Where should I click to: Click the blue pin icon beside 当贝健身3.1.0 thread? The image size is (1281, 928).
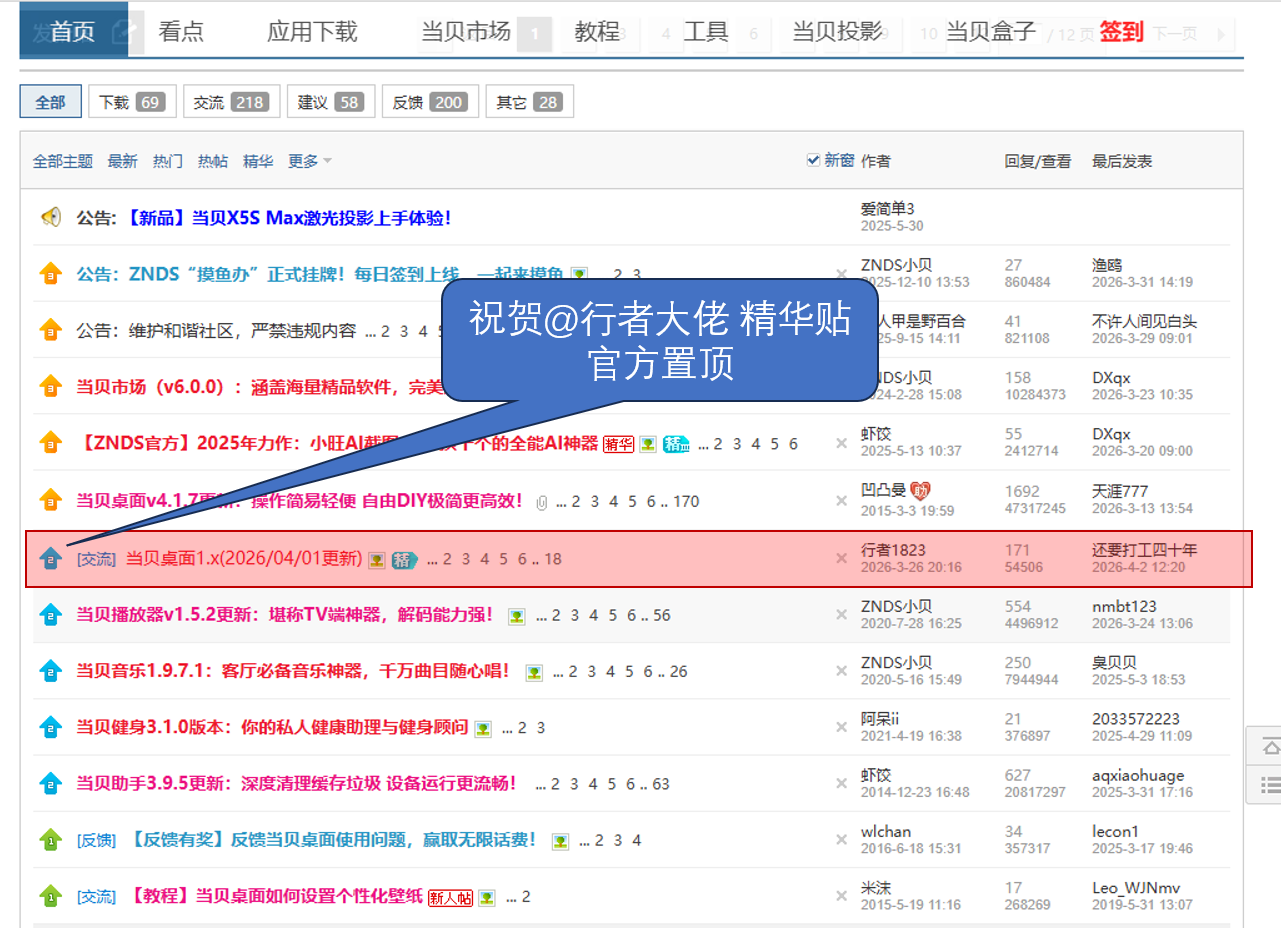pos(50,728)
